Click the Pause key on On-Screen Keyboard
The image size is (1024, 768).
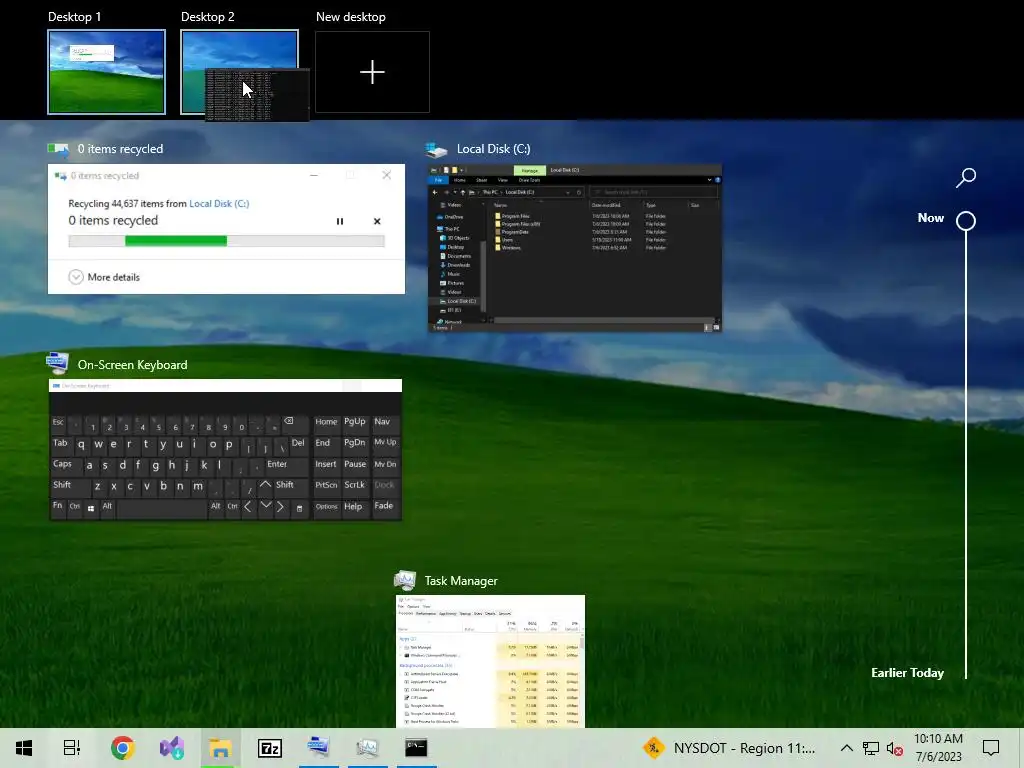(x=355, y=466)
